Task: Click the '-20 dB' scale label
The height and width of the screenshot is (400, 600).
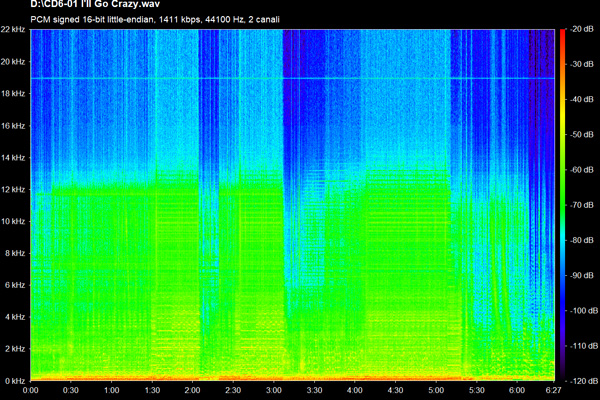Action: (582, 29)
